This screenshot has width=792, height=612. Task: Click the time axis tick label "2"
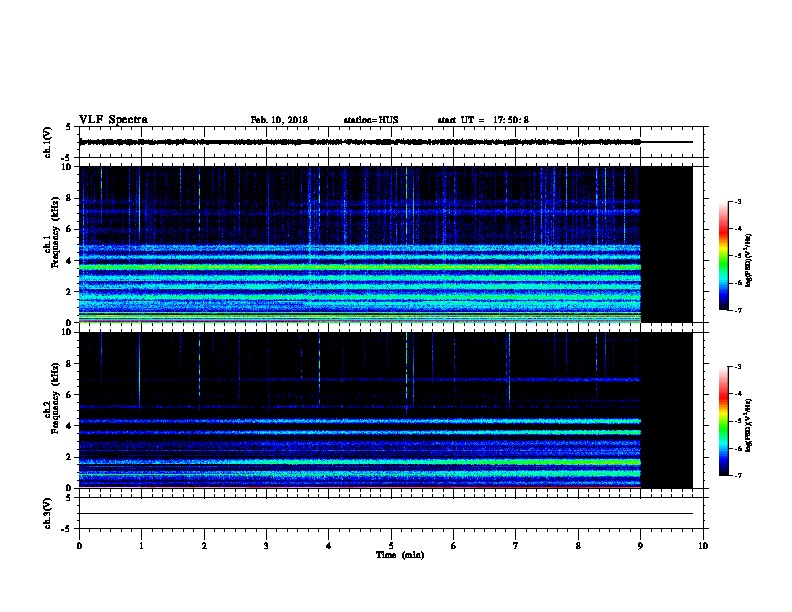(204, 546)
